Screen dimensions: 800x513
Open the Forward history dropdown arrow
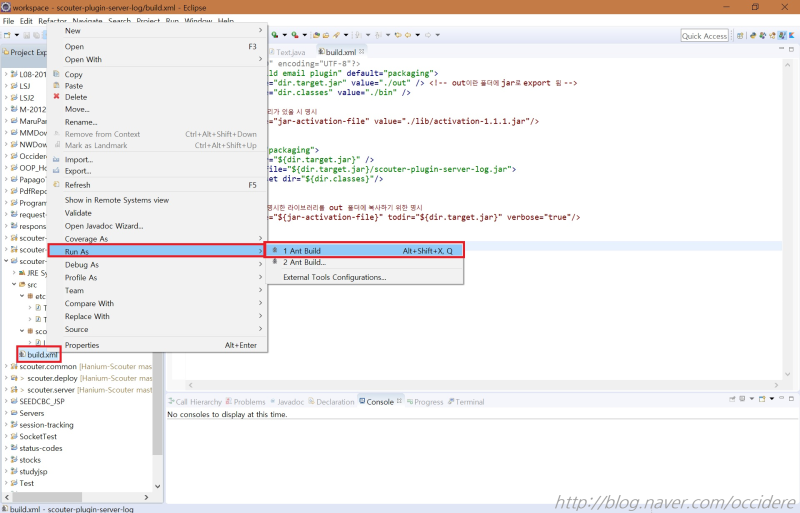(x=437, y=35)
